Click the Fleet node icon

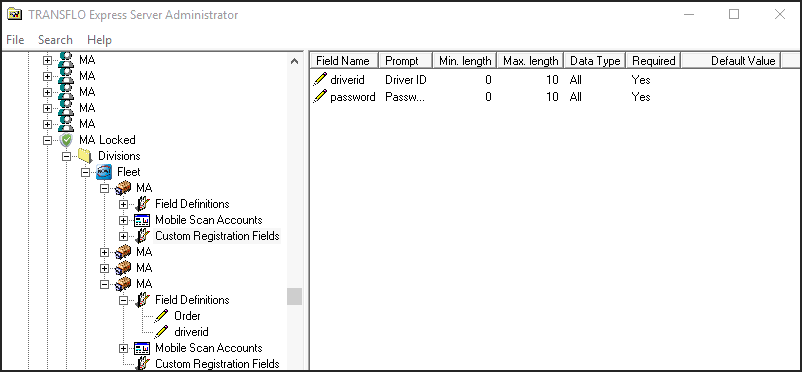(x=104, y=172)
